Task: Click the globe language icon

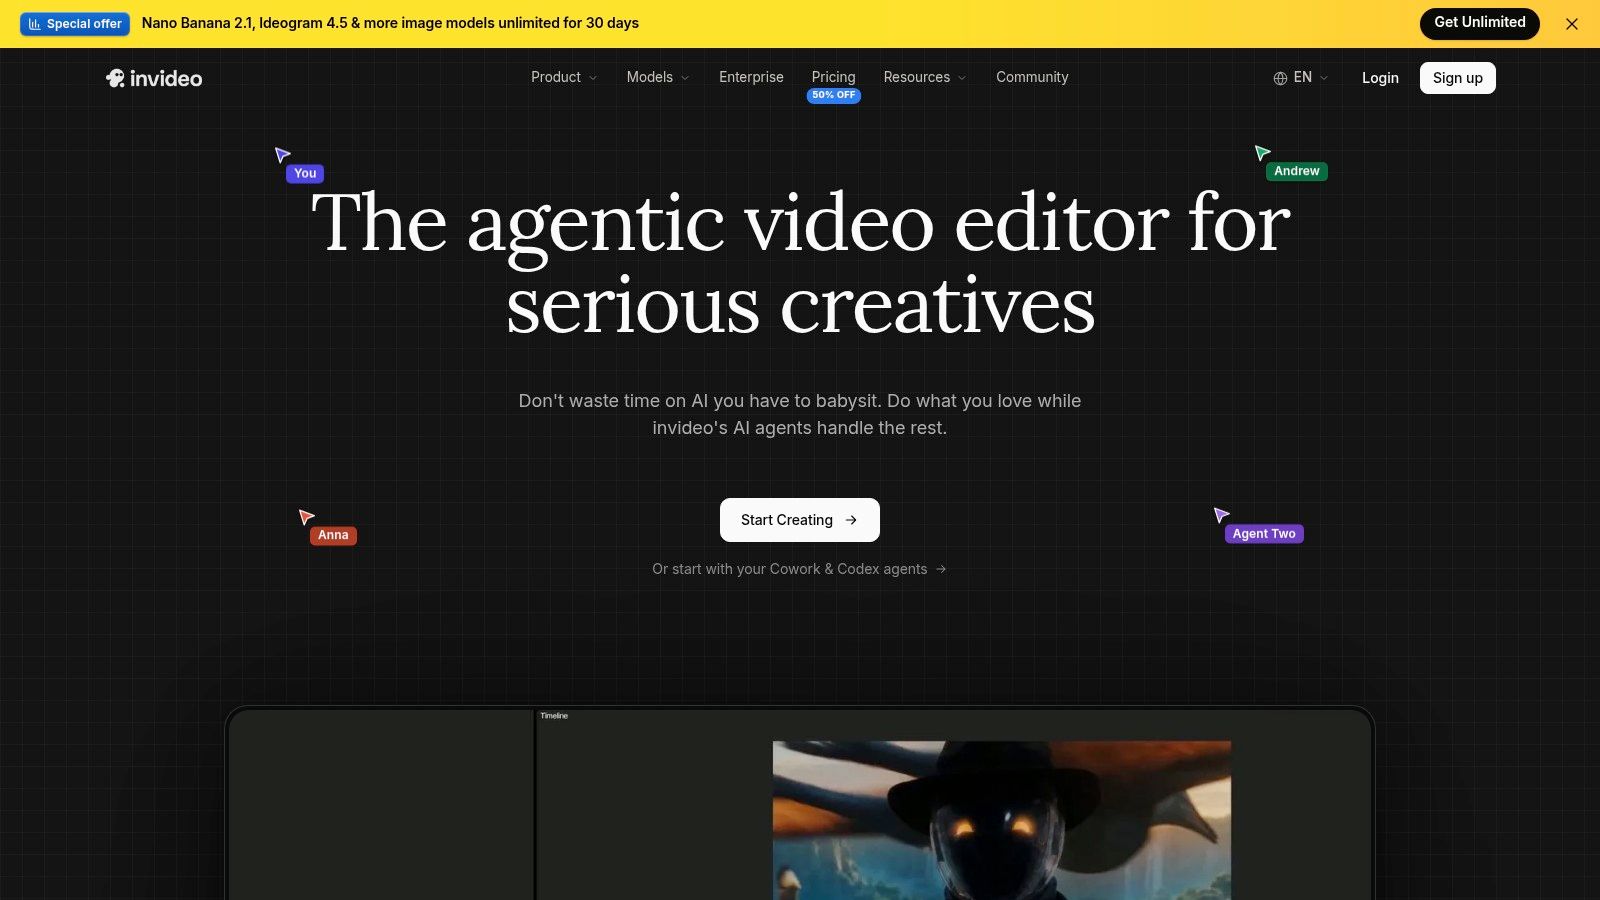Action: 1280,78
